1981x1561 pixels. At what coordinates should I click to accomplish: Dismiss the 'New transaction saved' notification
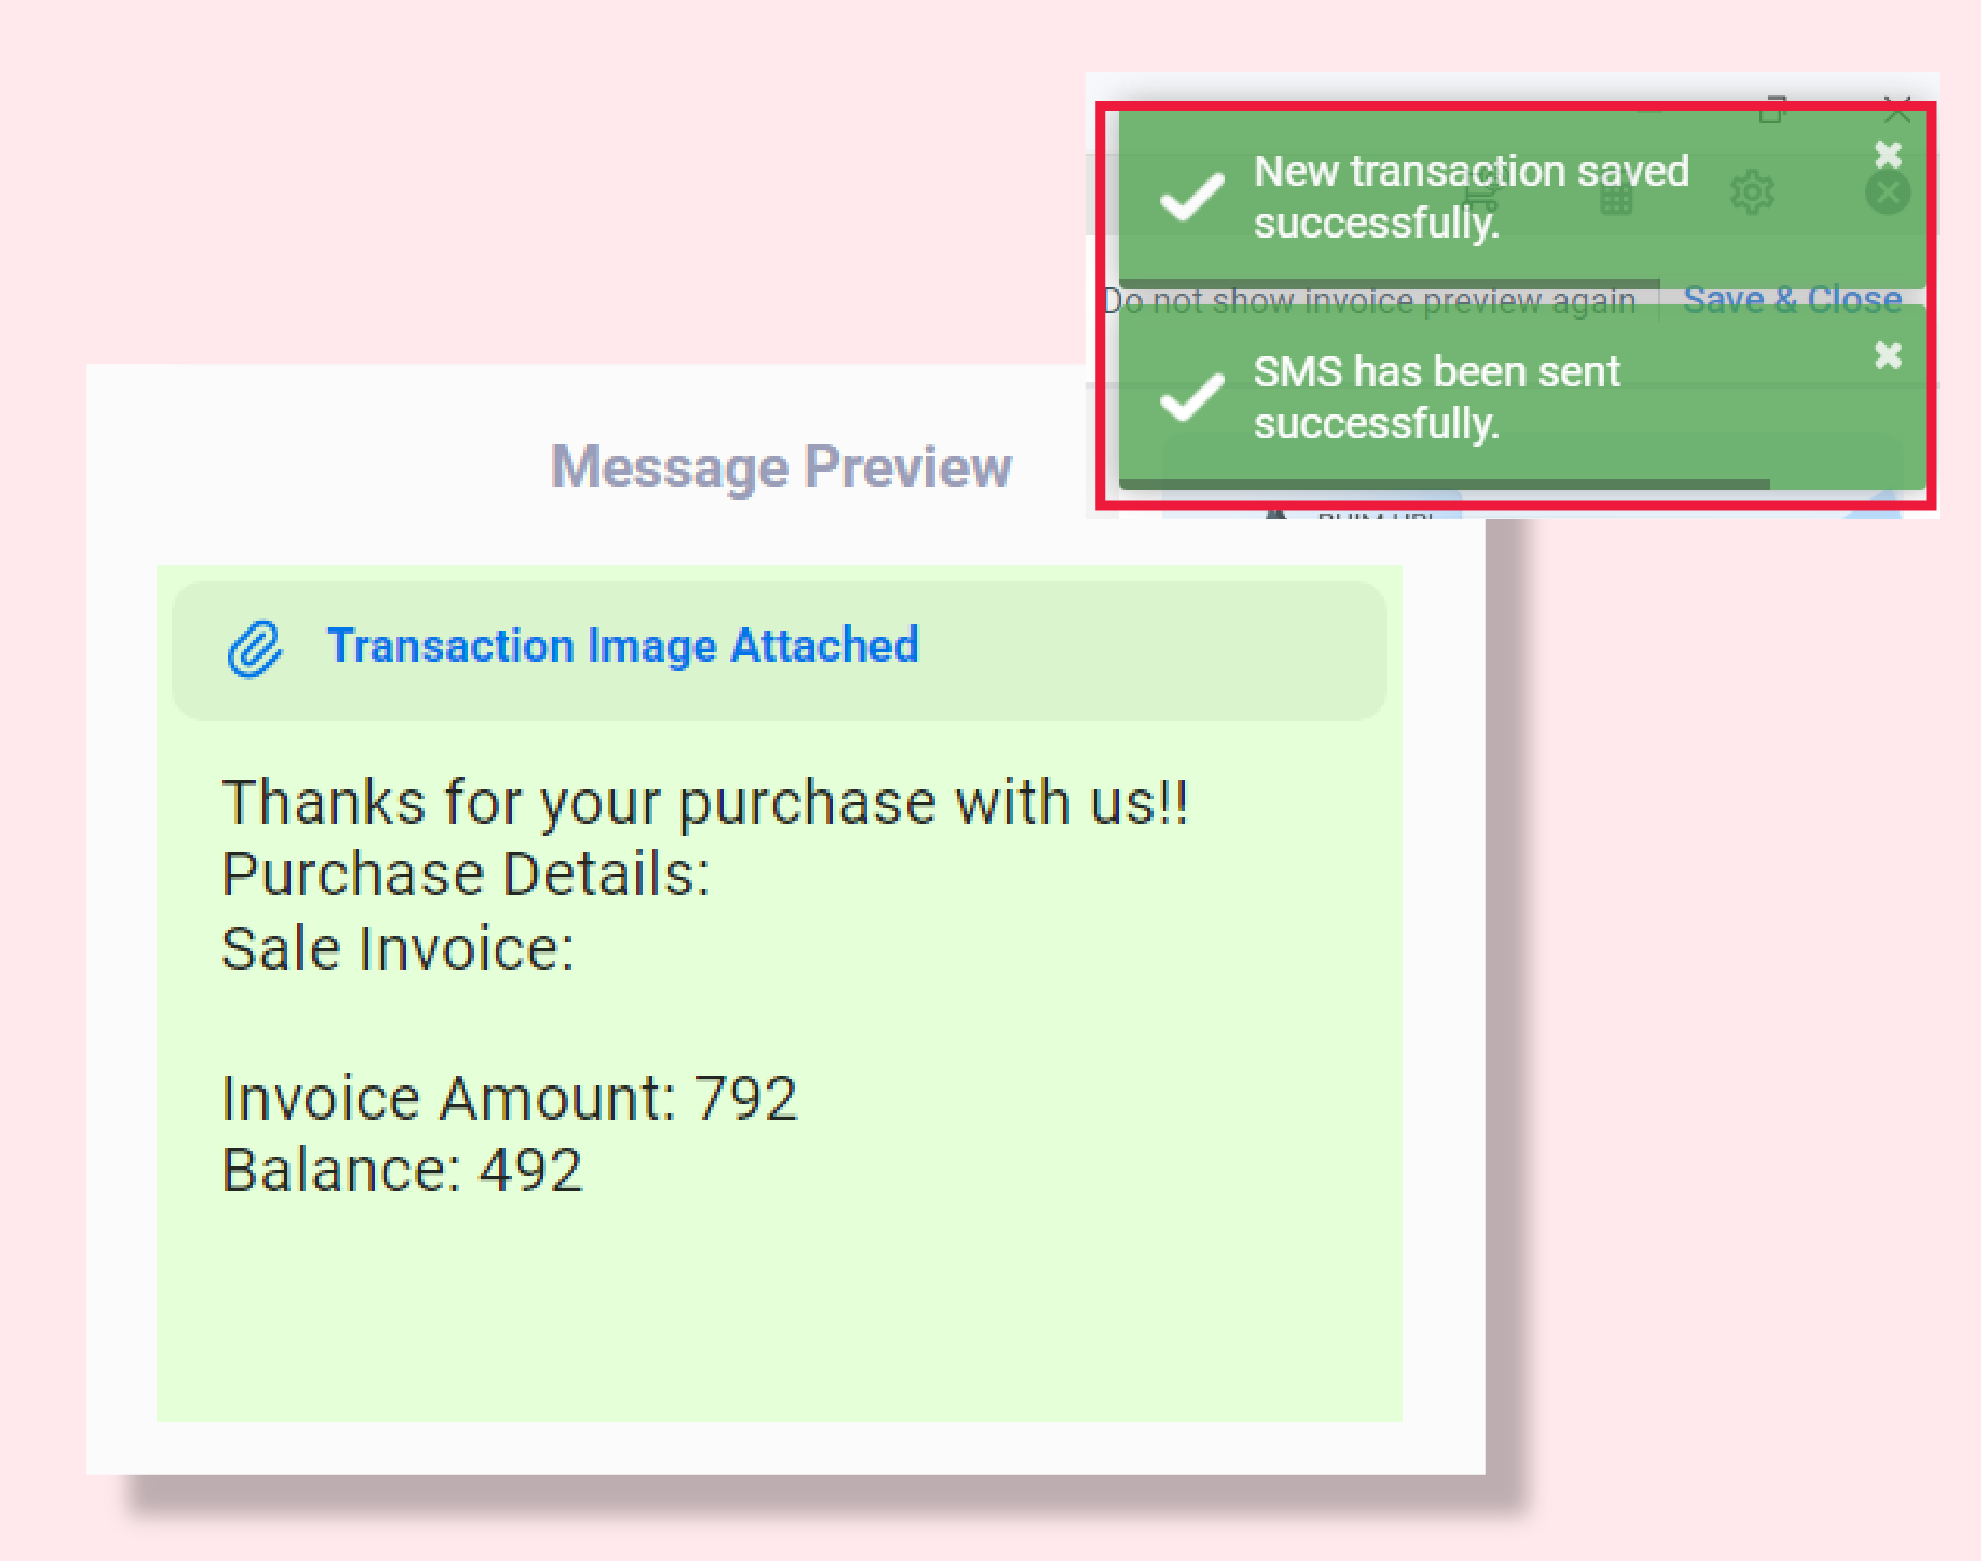(1889, 155)
